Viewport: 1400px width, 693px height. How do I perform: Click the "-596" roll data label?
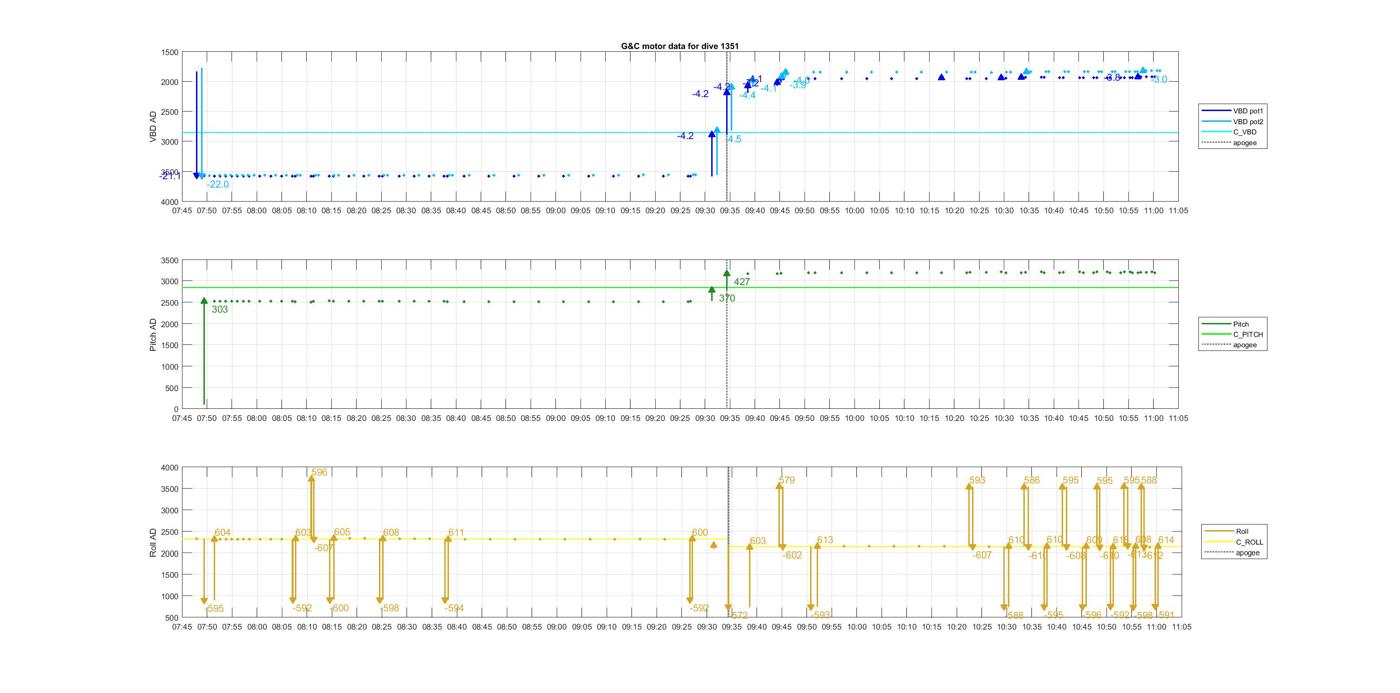tap(1091, 615)
